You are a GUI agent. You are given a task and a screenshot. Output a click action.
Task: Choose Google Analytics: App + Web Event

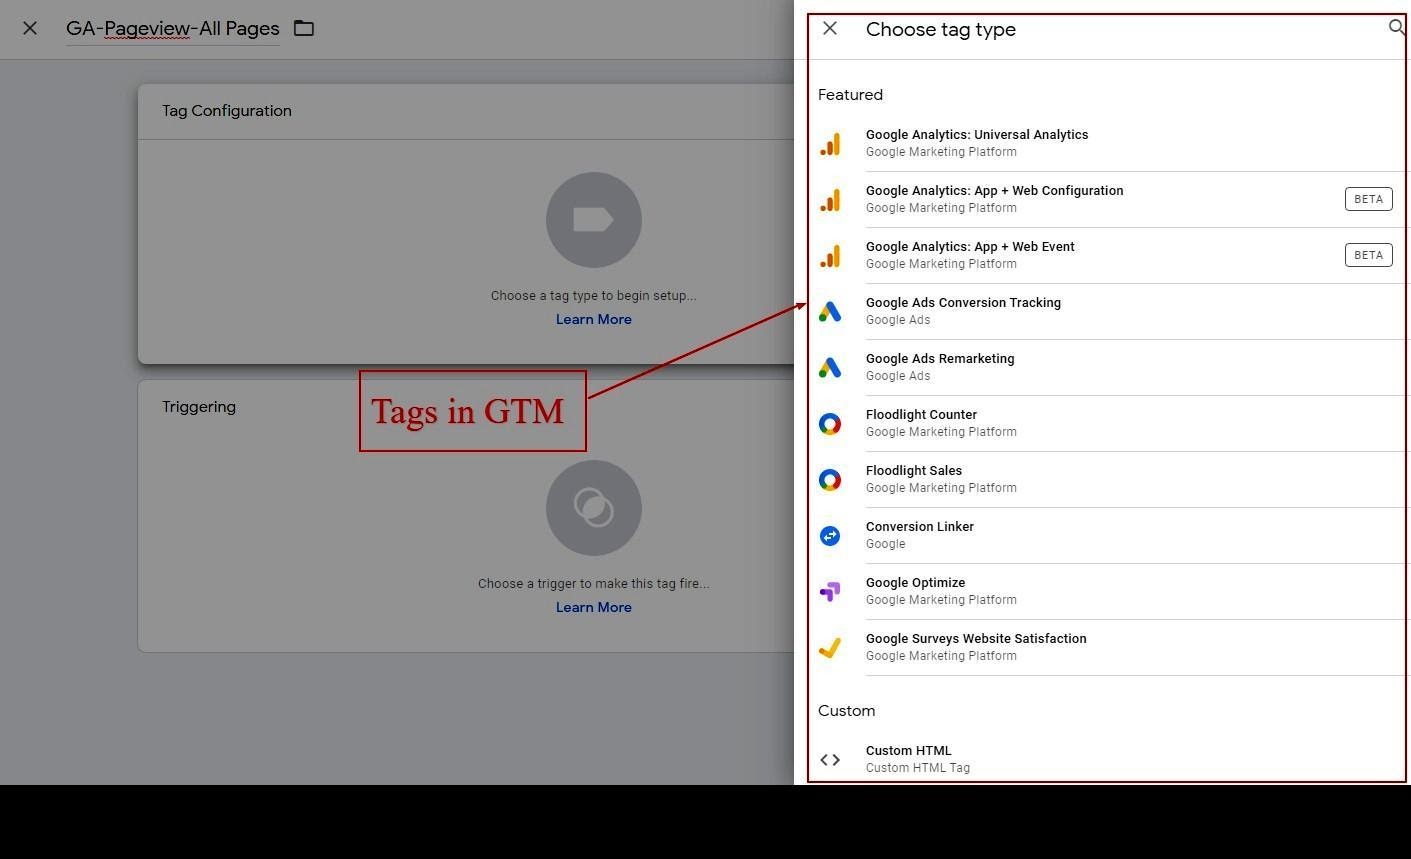970,246
